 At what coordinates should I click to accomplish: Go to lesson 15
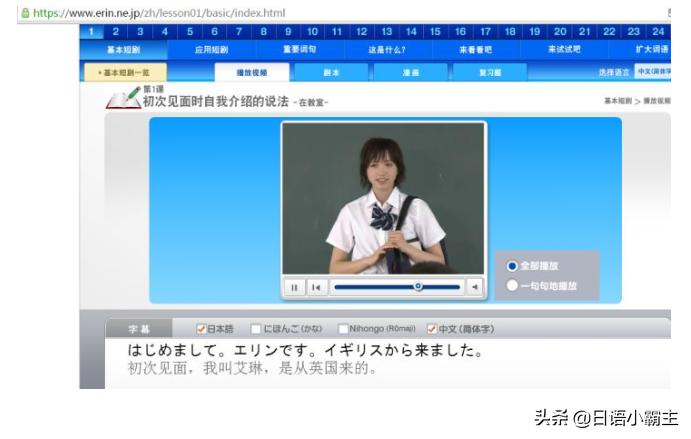tap(435, 32)
